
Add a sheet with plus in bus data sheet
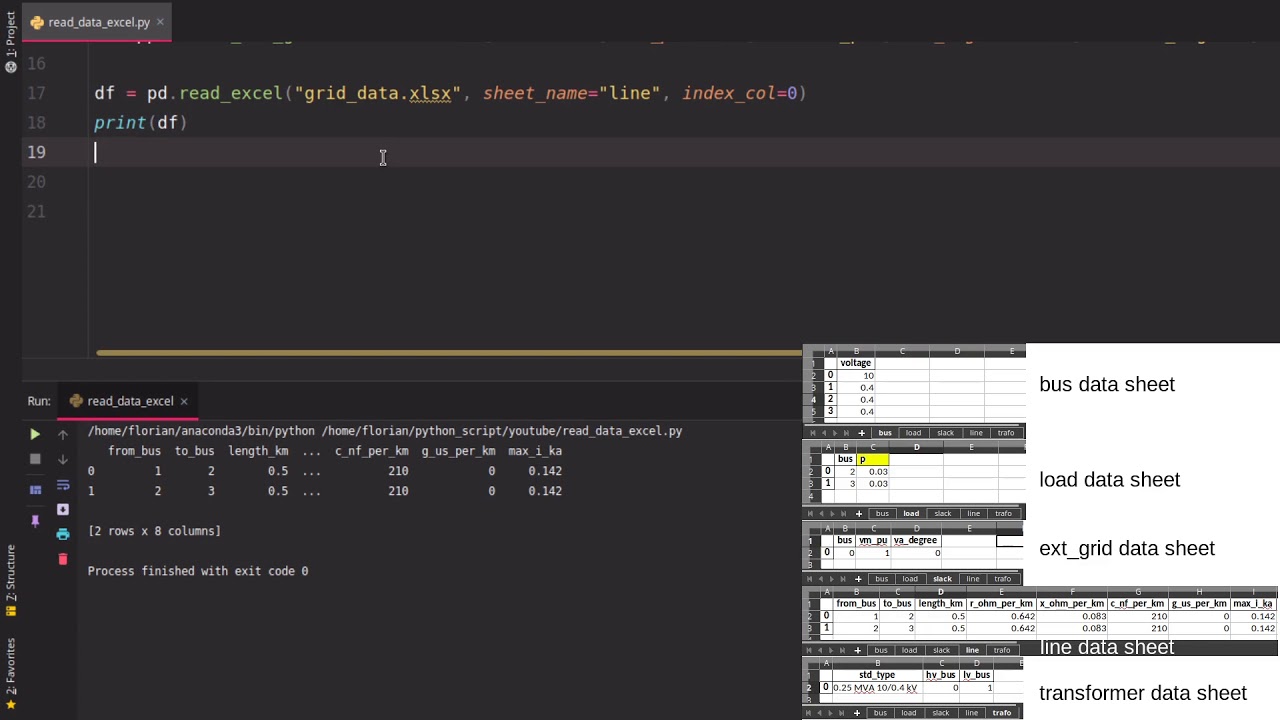(x=861, y=433)
